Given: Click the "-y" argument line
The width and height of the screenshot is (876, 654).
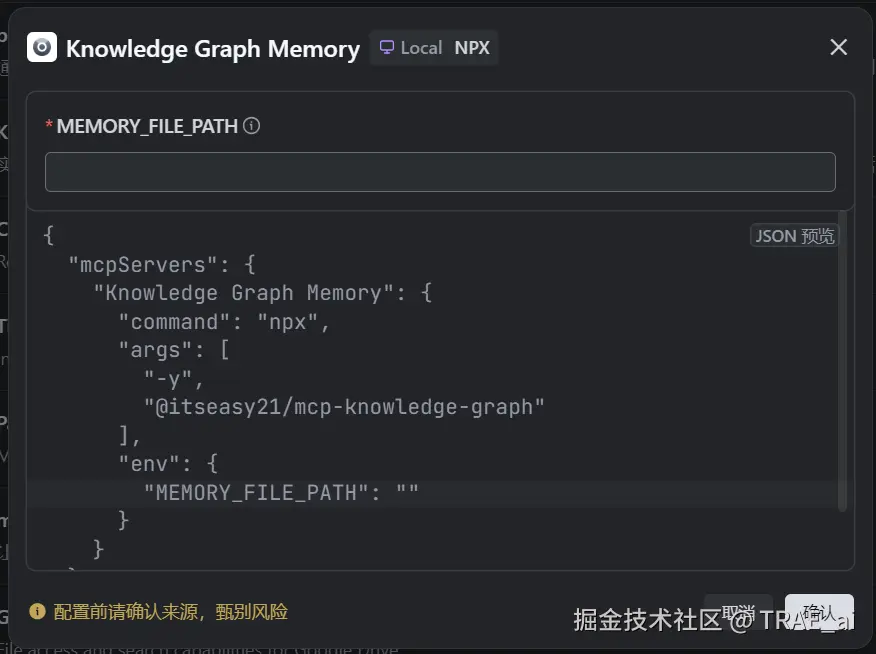Looking at the screenshot, I should 174,379.
